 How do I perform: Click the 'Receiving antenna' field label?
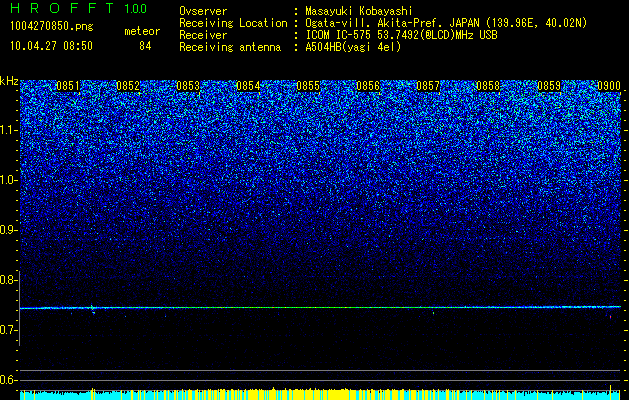coord(230,47)
